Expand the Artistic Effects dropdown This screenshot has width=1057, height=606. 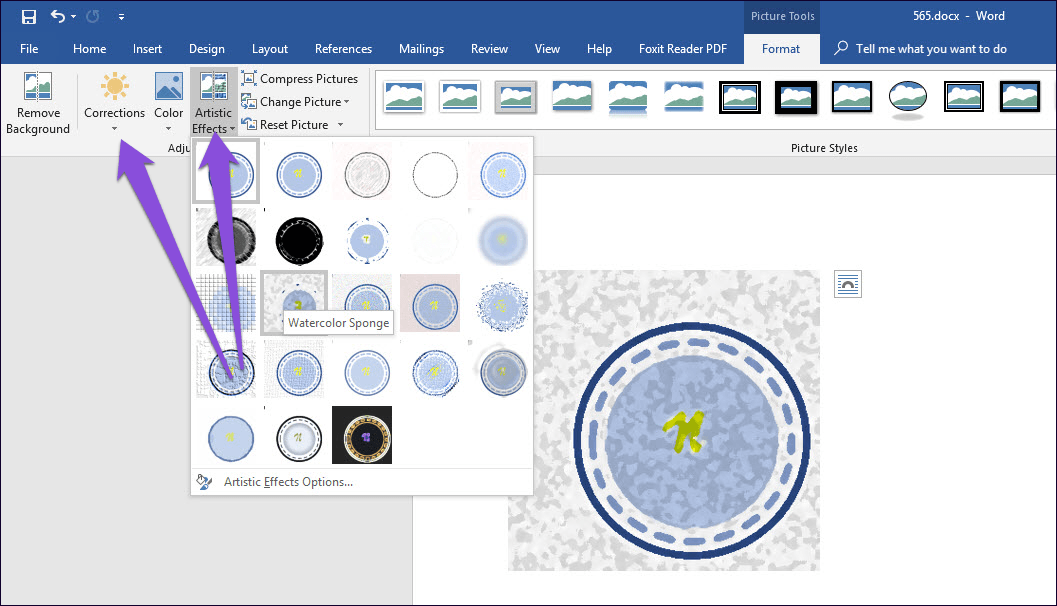pyautogui.click(x=213, y=103)
